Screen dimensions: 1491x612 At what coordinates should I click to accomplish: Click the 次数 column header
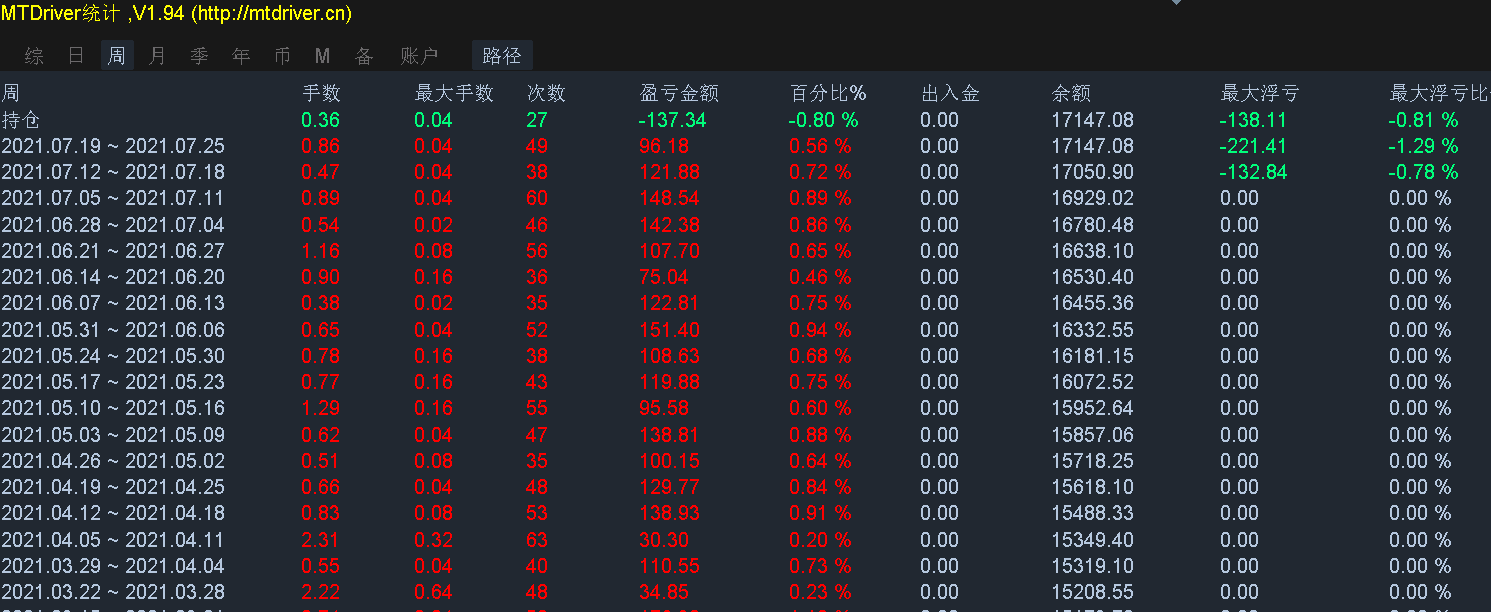pos(546,93)
